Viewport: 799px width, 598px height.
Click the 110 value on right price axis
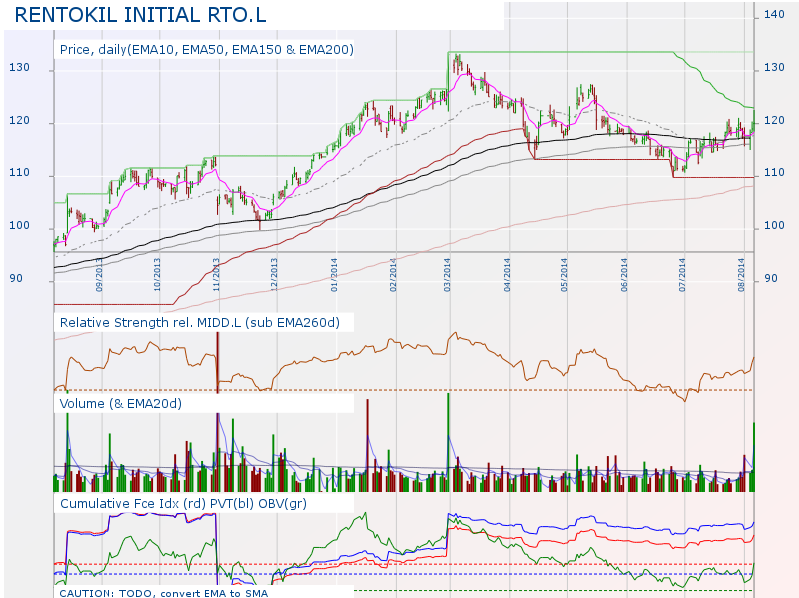[774, 173]
